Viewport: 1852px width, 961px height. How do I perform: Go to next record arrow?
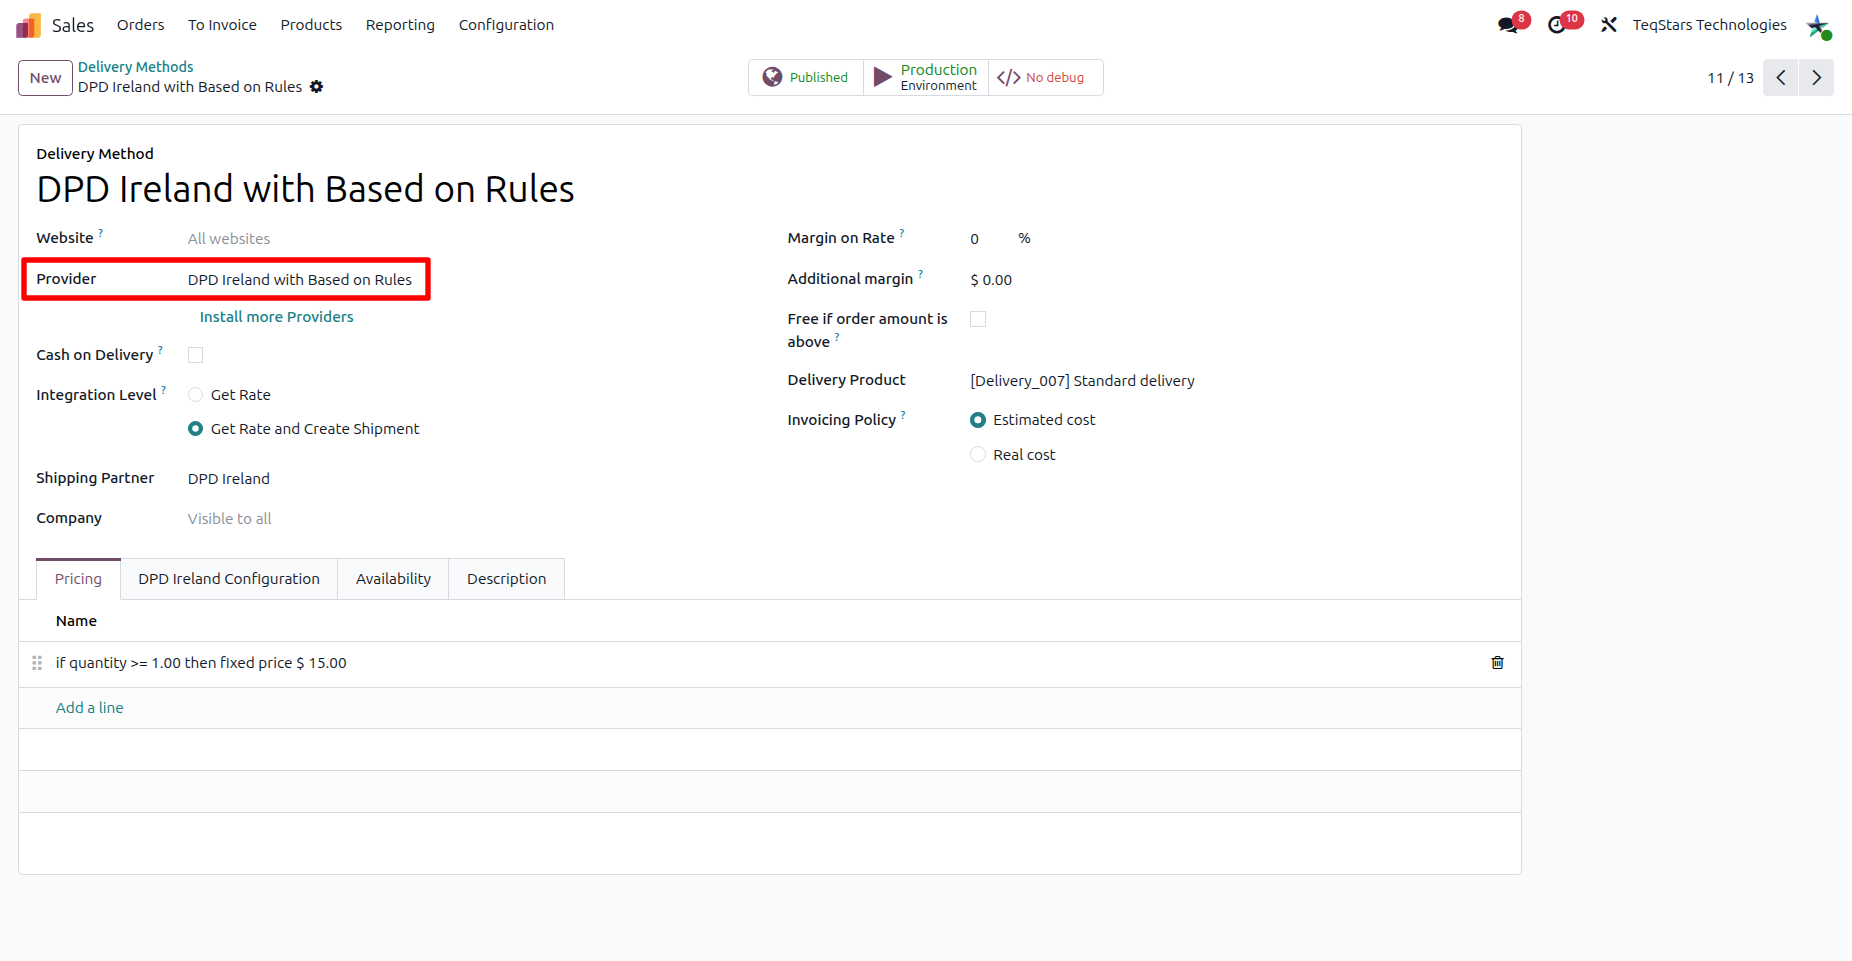click(x=1816, y=77)
